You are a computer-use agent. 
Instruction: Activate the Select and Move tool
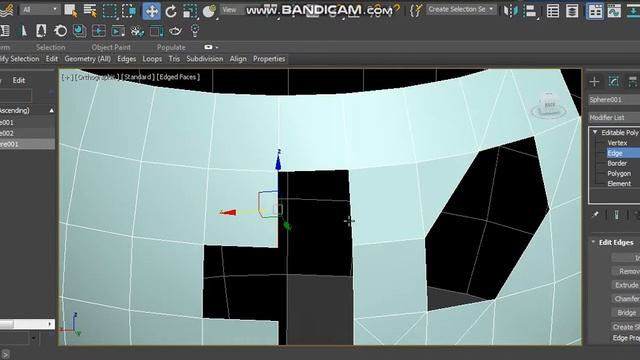click(151, 11)
